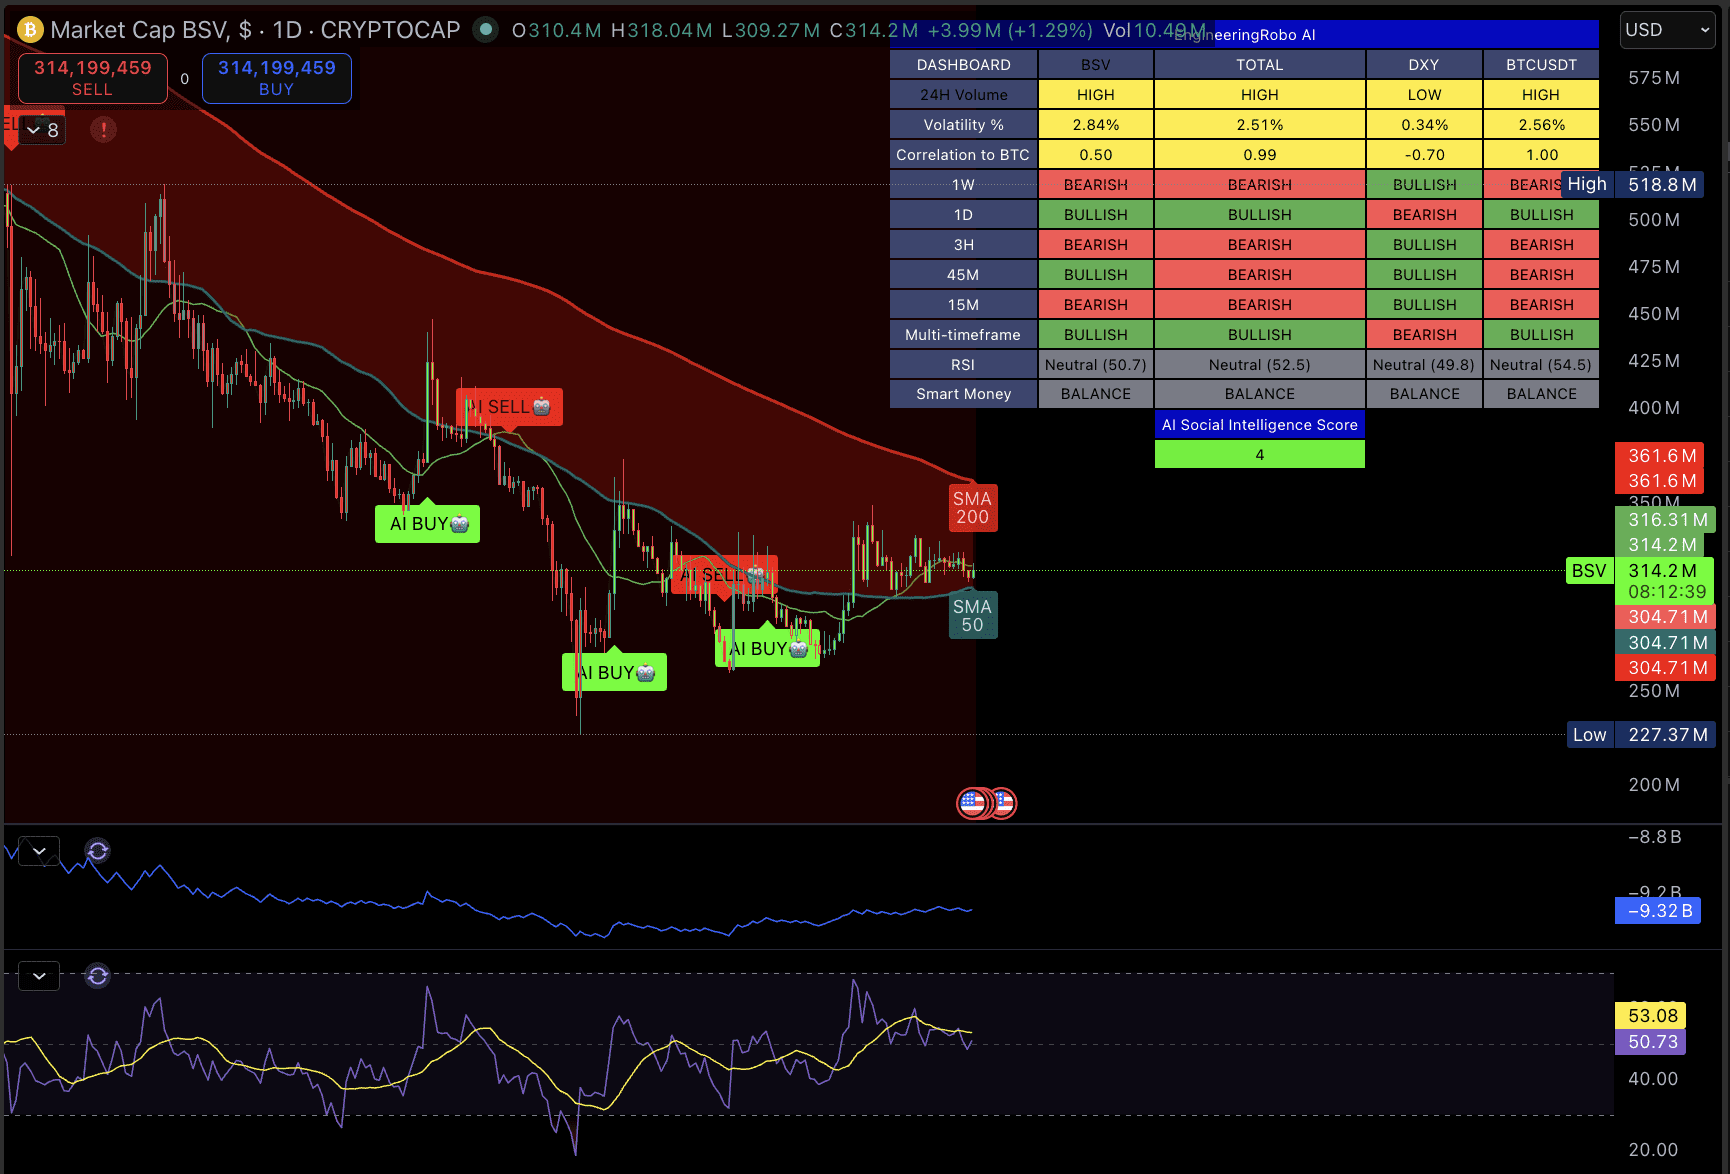Click the SMA 200 label on the chart
This screenshot has height=1174, width=1730.
click(971, 507)
